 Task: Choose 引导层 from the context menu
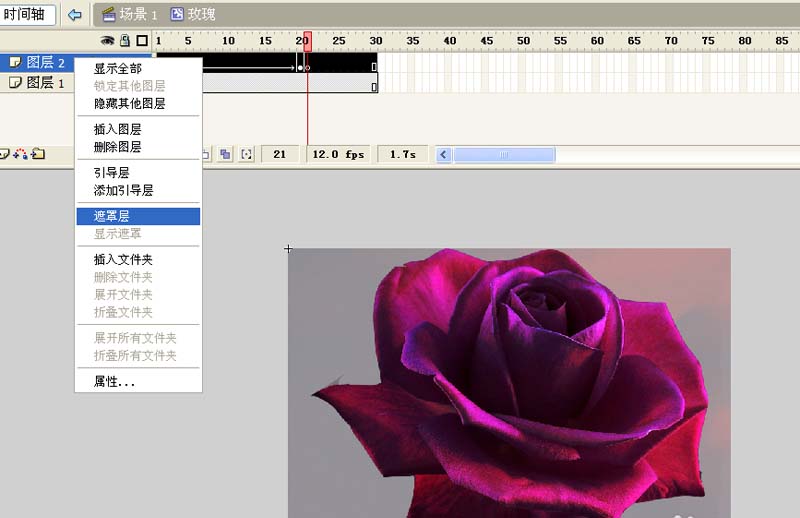[138, 172]
